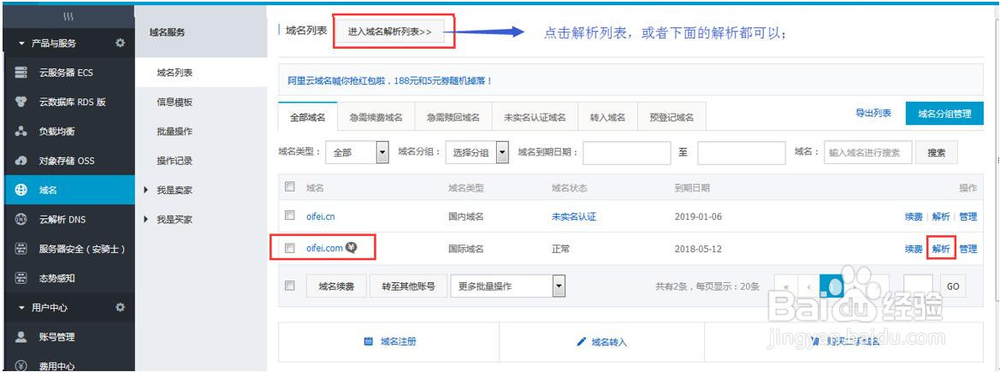Toggle the checkbox beside the 域名续费 button
1000x372 pixels.
click(x=290, y=286)
